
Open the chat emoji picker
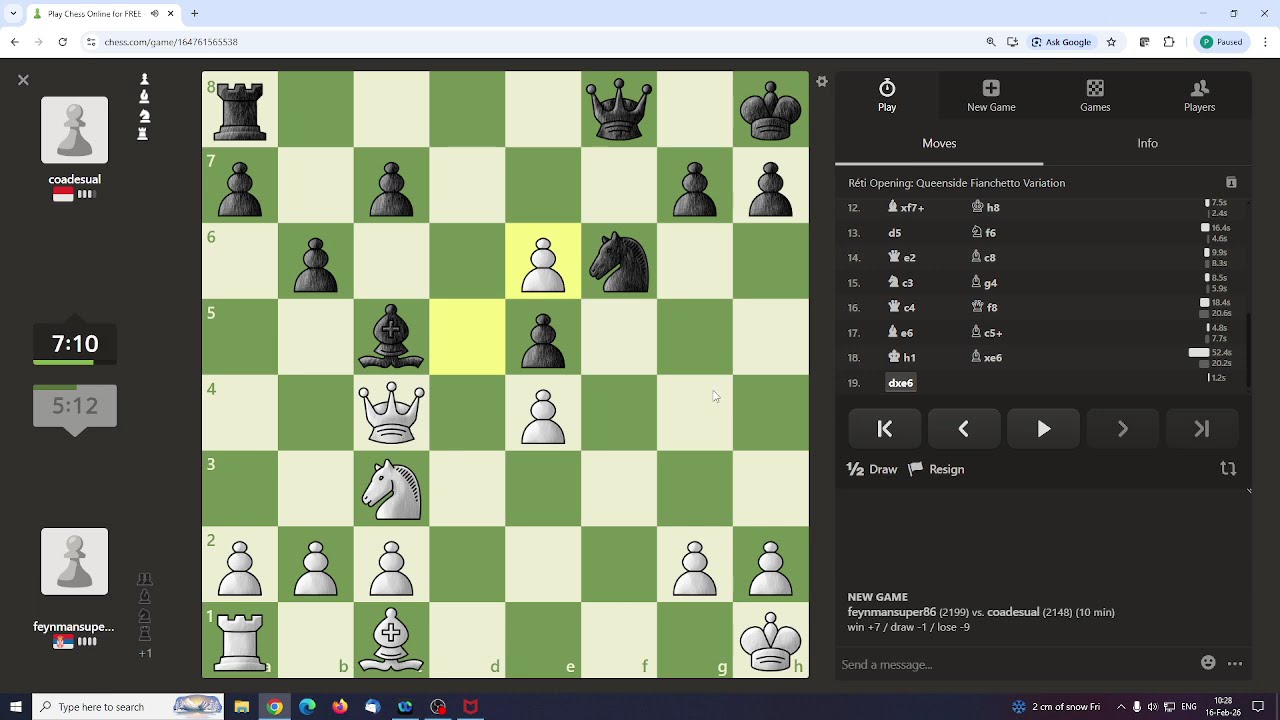pos(1208,663)
